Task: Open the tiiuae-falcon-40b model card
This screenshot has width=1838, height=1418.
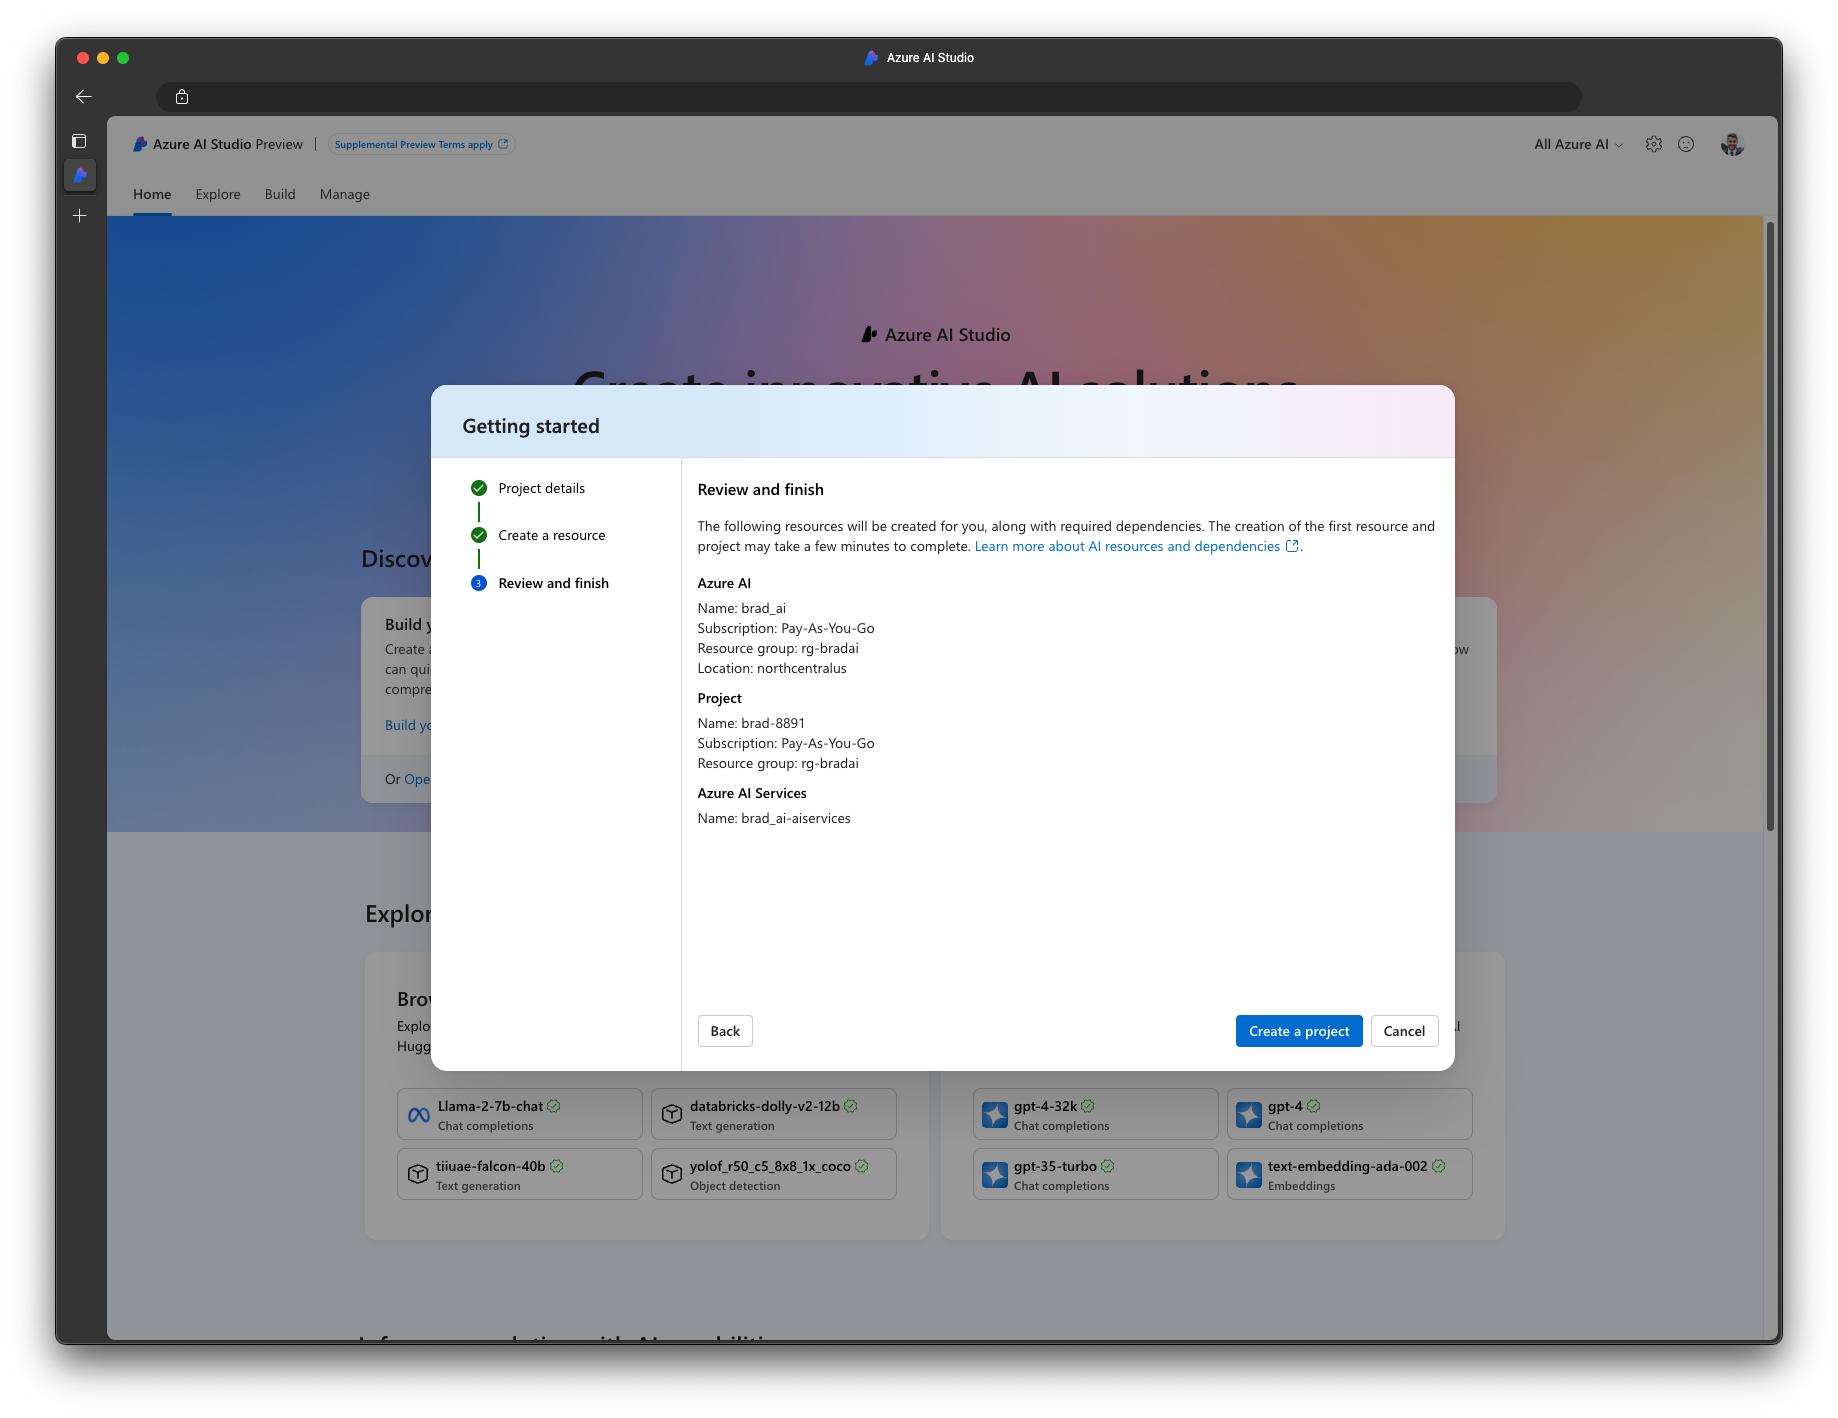Action: (x=520, y=1174)
